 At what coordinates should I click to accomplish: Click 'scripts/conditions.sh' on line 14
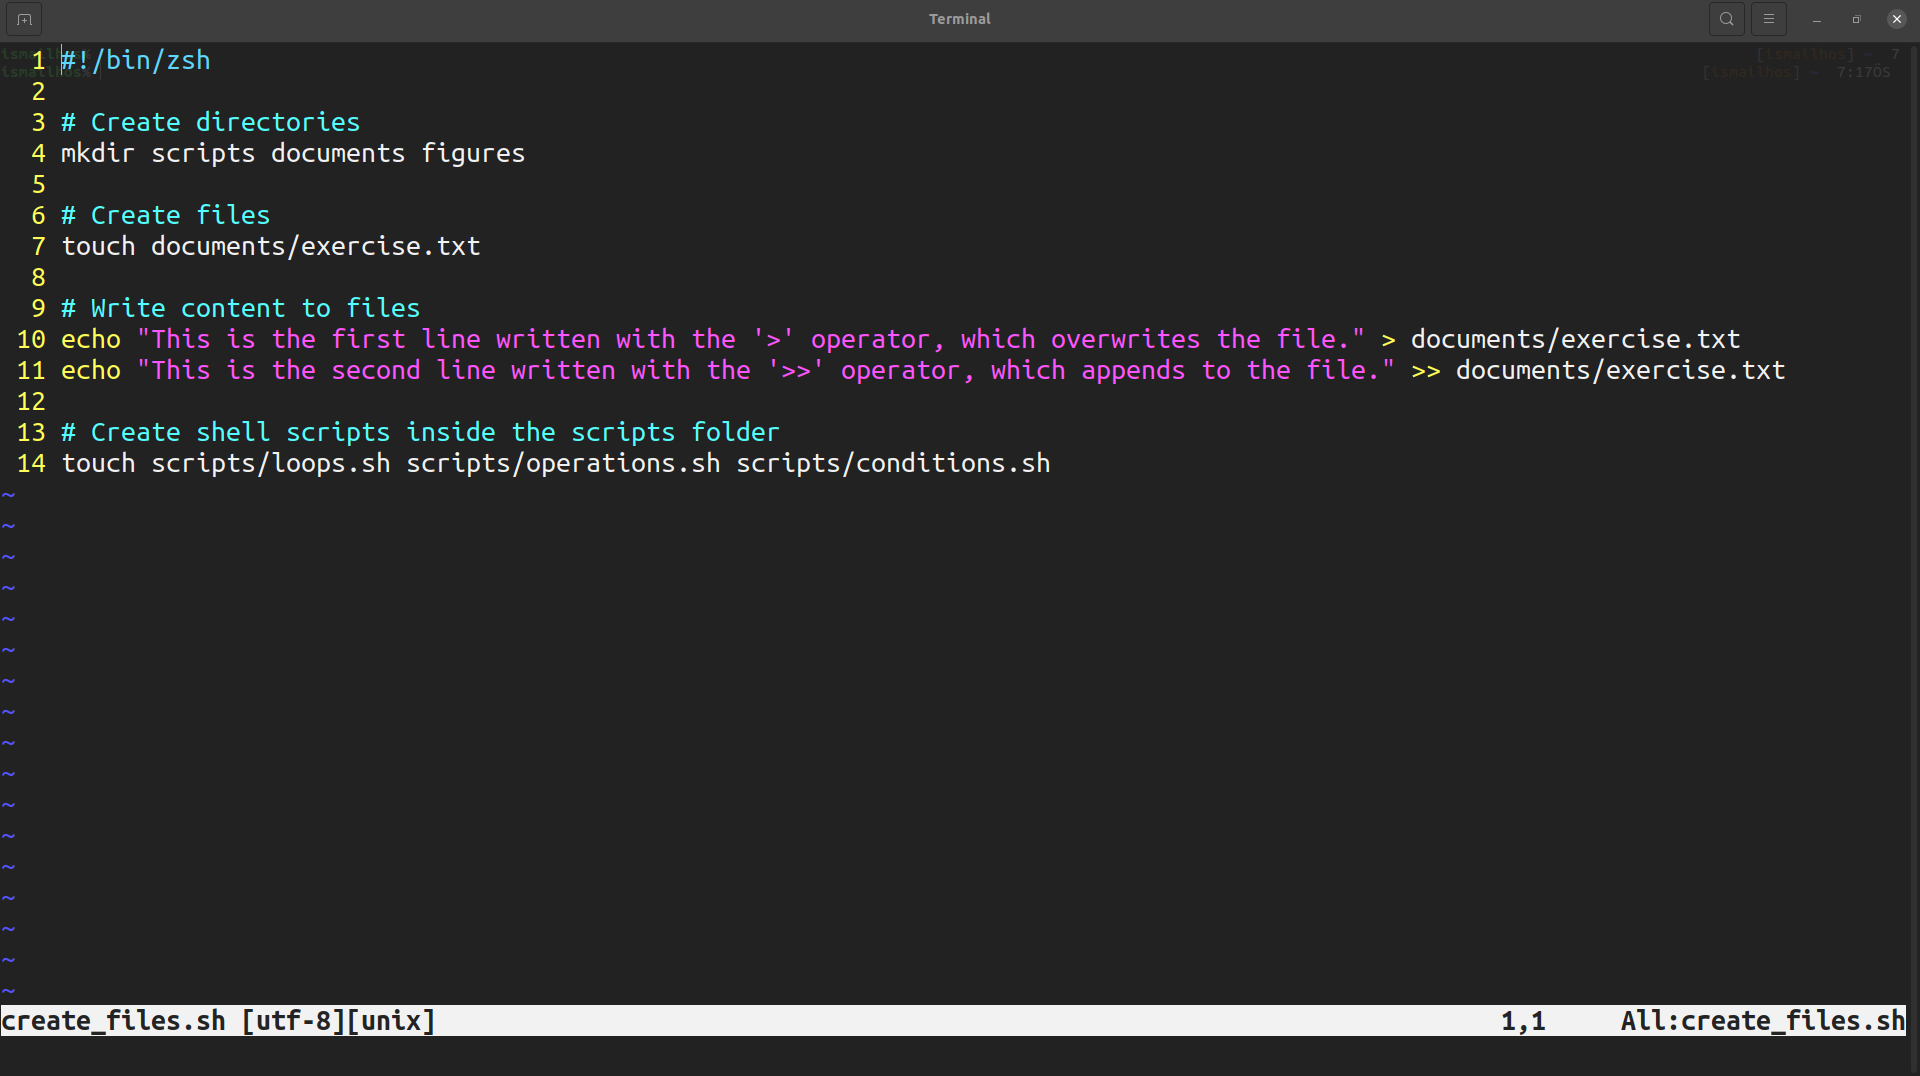point(893,463)
